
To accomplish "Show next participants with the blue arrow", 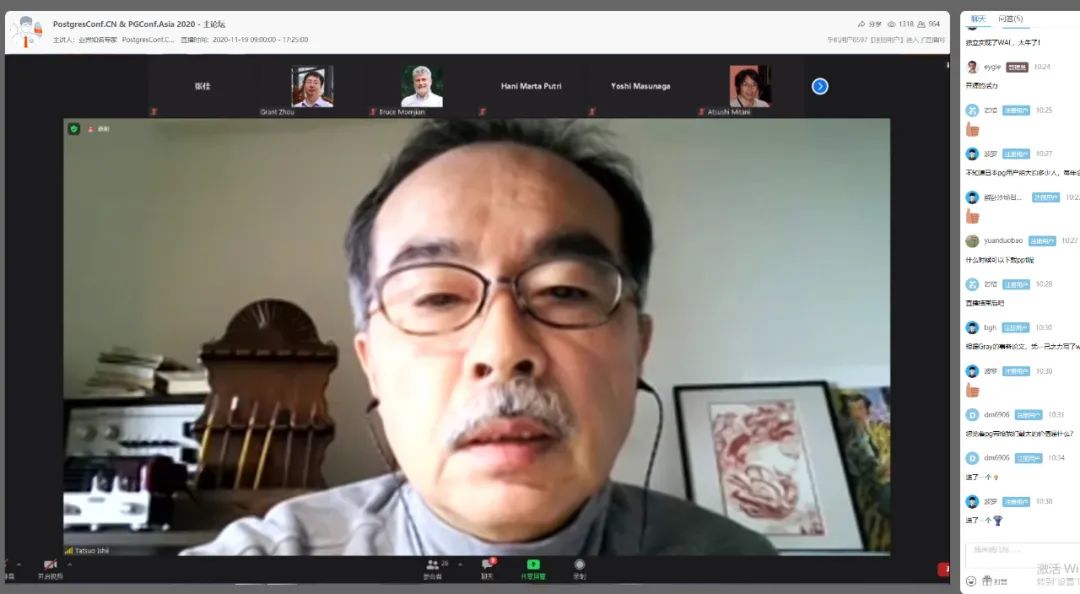I will click(820, 86).
